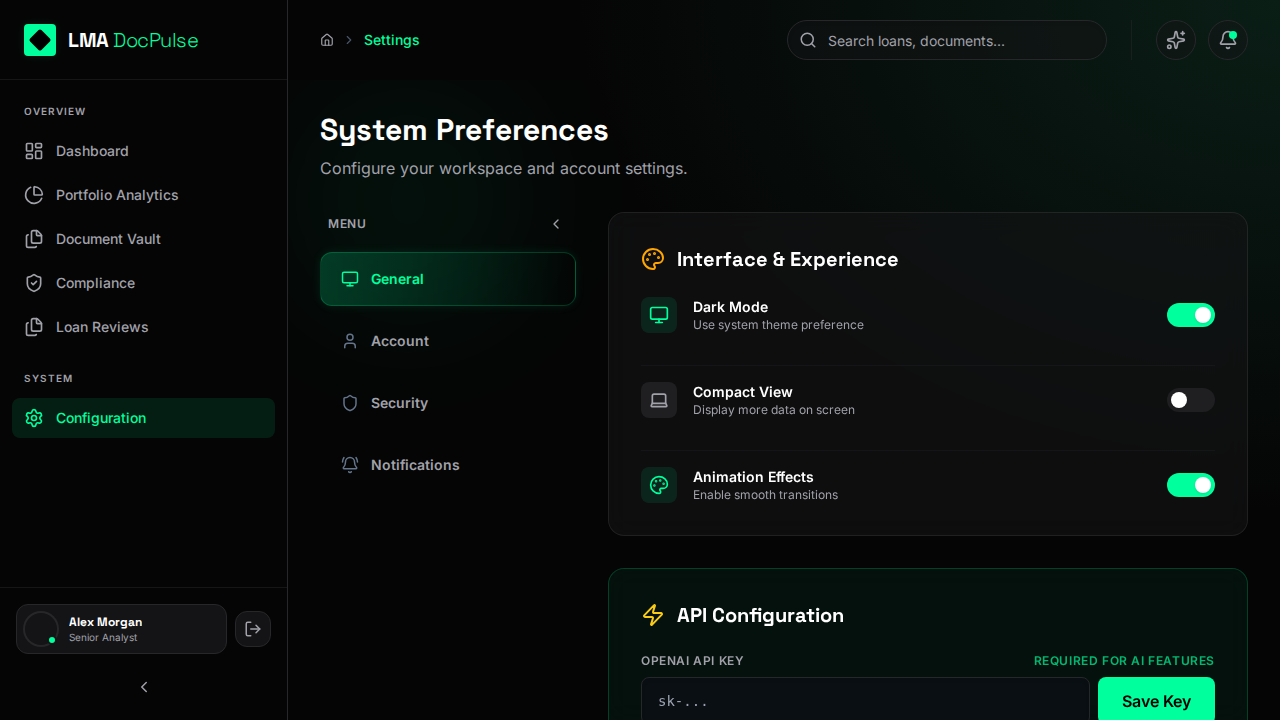Open the AI sparkles assistant icon

1176,40
